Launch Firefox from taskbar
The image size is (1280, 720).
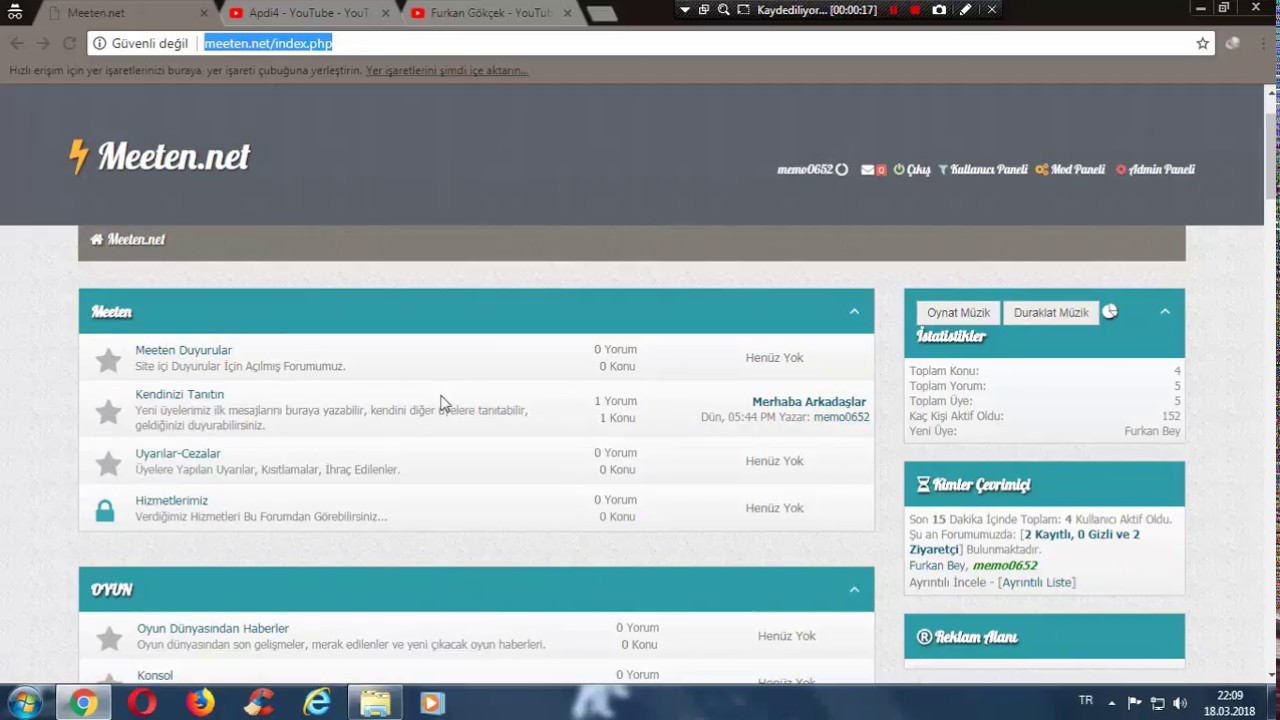(x=200, y=703)
